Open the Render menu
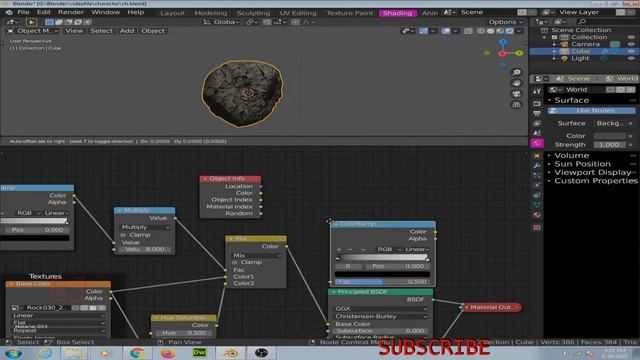Viewport: 640px width, 360px height. (x=71, y=12)
